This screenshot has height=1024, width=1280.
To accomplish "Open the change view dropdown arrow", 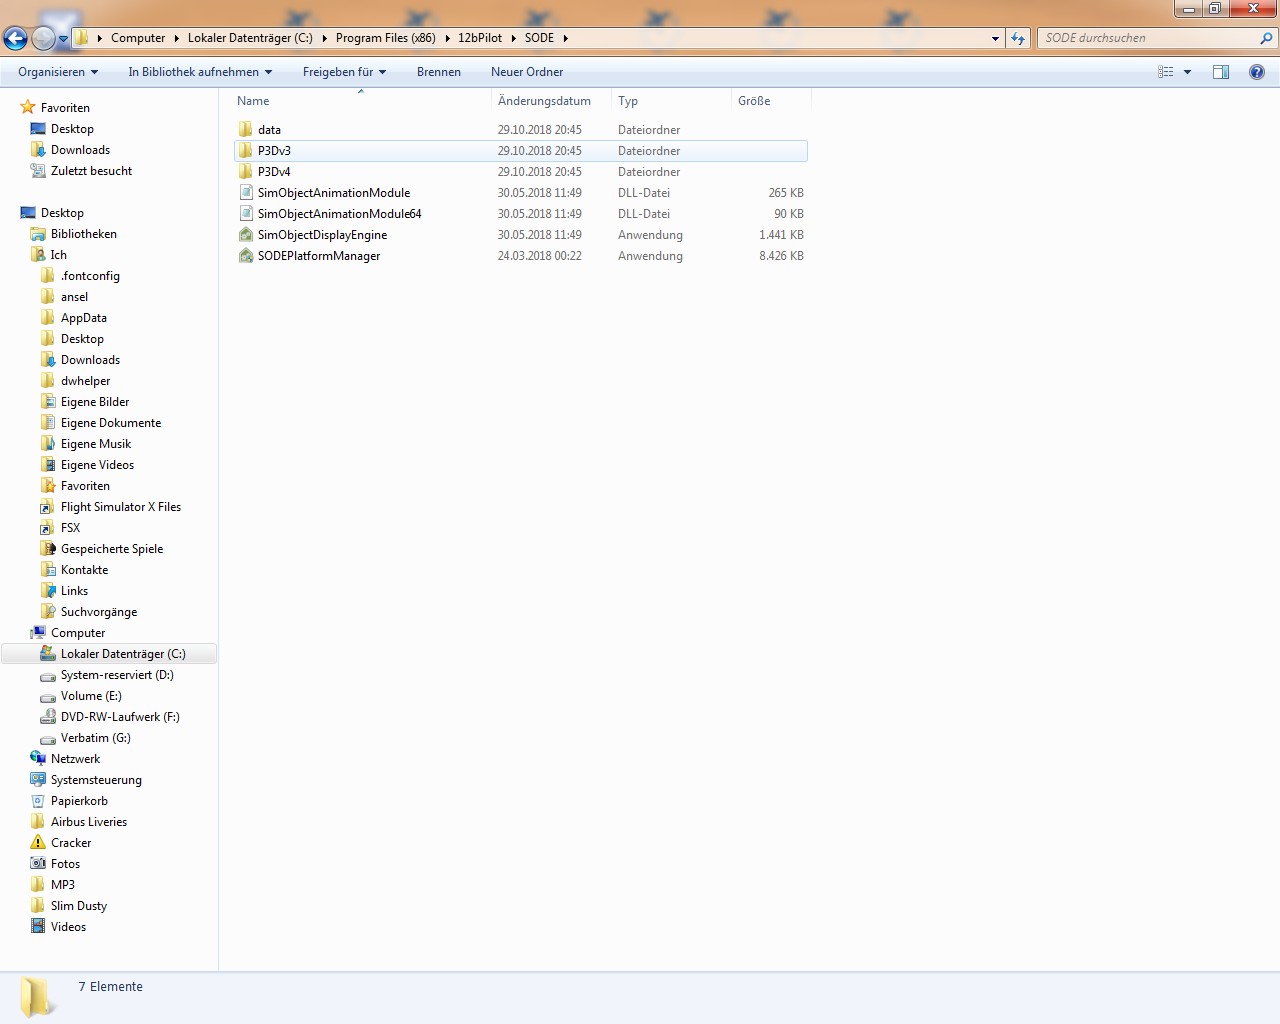I will [x=1188, y=72].
